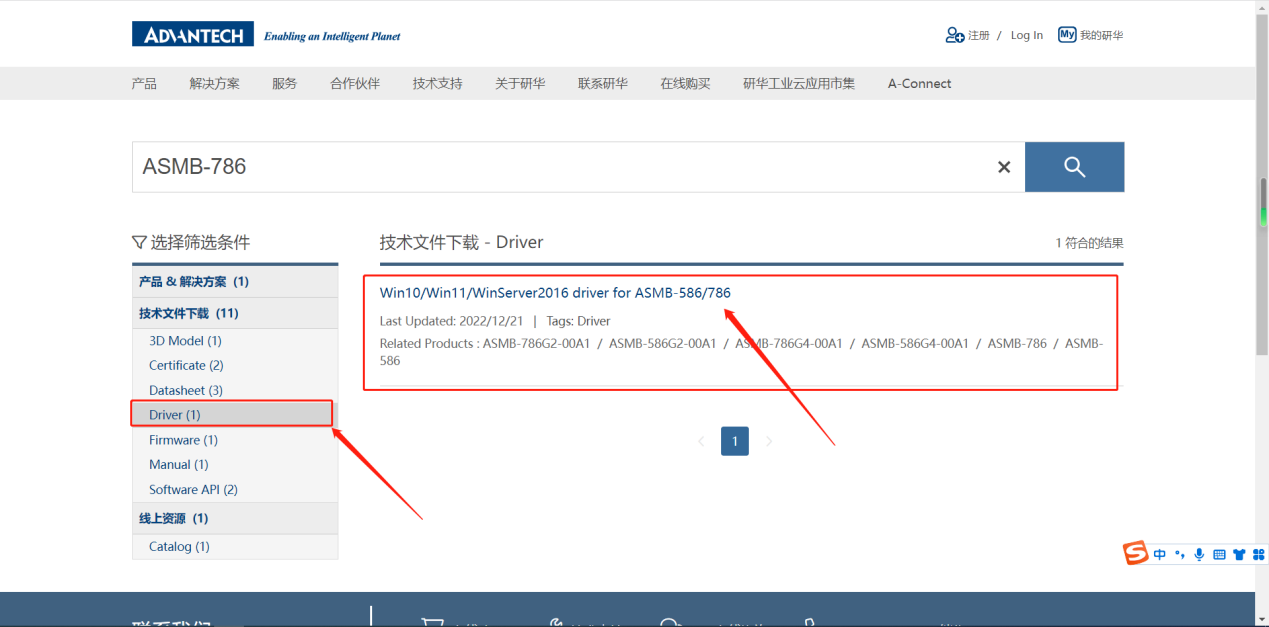Click the scrollbar down arrow

[1262, 619]
